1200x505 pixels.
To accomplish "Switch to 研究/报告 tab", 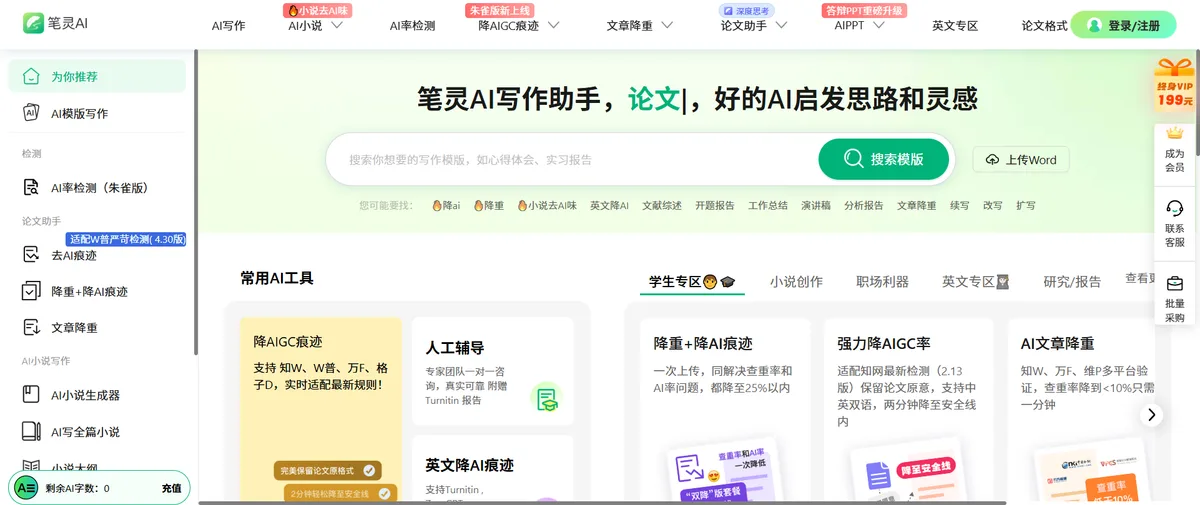I will [x=1072, y=282].
